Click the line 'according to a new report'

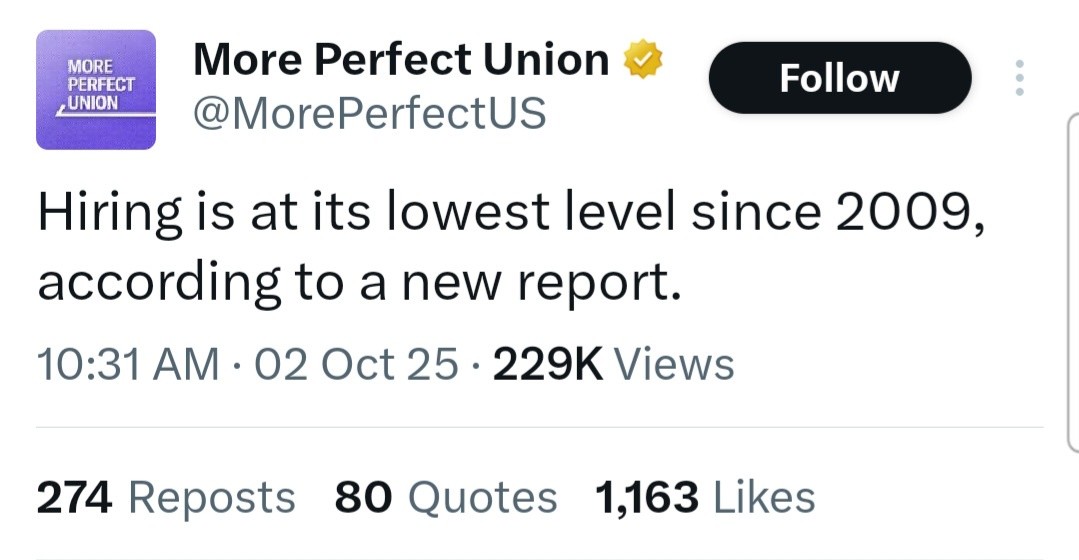[359, 283]
